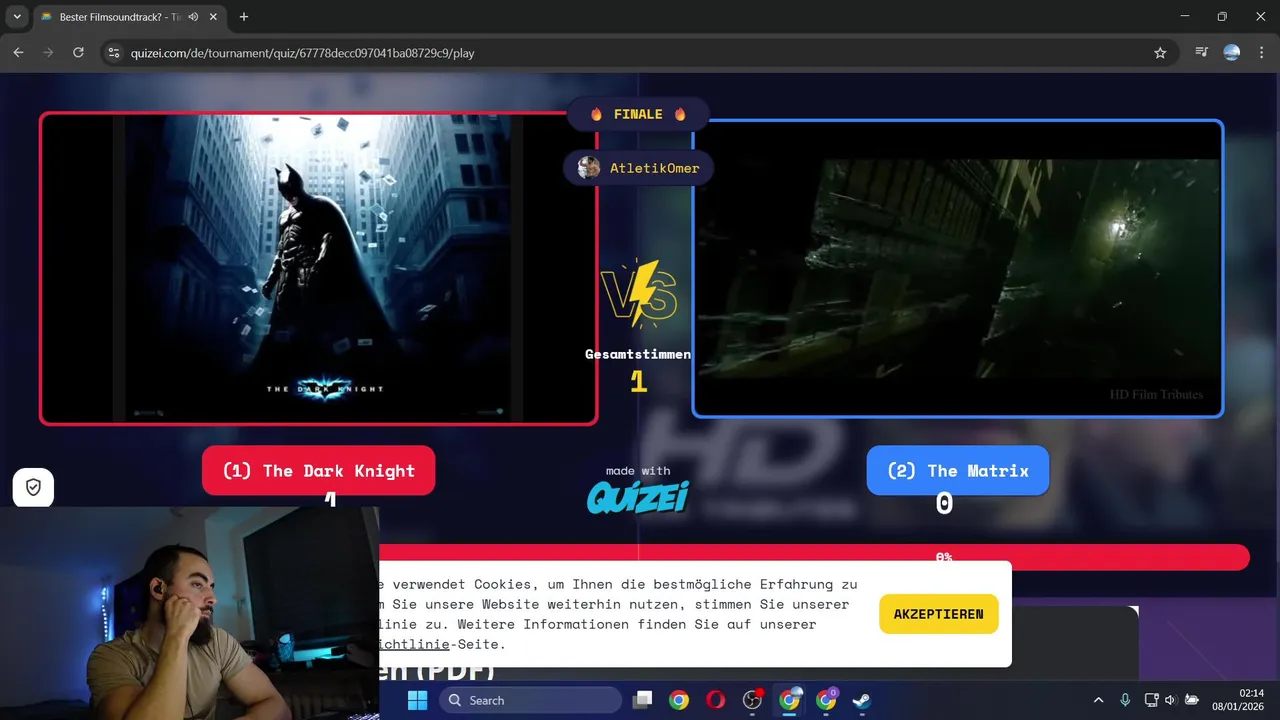Vote for (2) The Matrix

click(958, 470)
